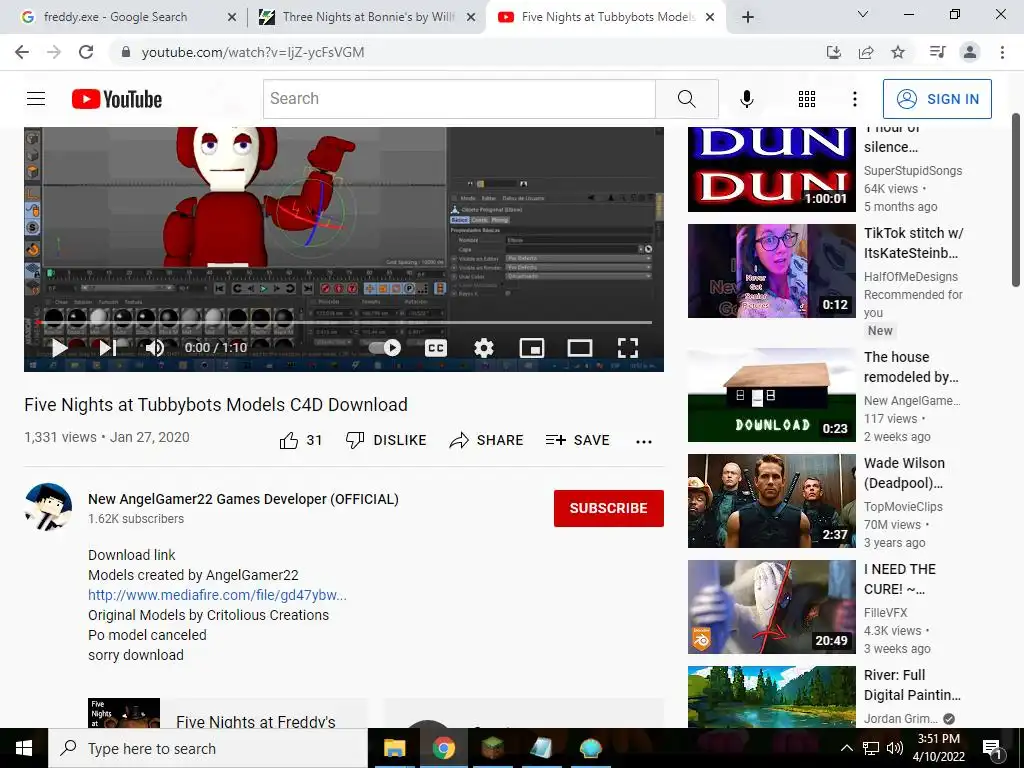The width and height of the screenshot is (1024, 768).
Task: Save the video to a playlist
Action: click(x=577, y=441)
